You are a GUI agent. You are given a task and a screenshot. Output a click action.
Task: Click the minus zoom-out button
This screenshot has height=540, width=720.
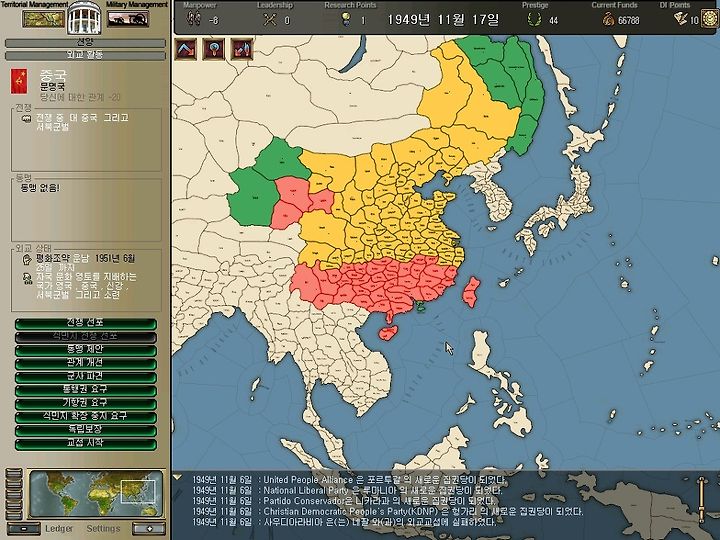[x=24, y=529]
